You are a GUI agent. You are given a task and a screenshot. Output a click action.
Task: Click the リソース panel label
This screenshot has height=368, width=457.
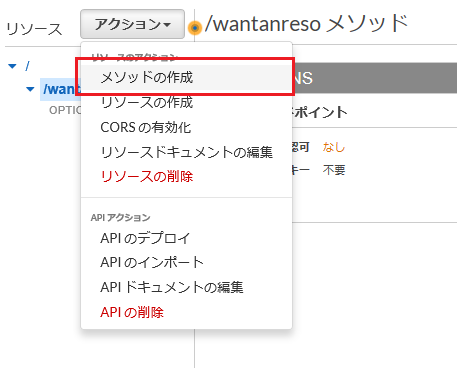click(34, 29)
